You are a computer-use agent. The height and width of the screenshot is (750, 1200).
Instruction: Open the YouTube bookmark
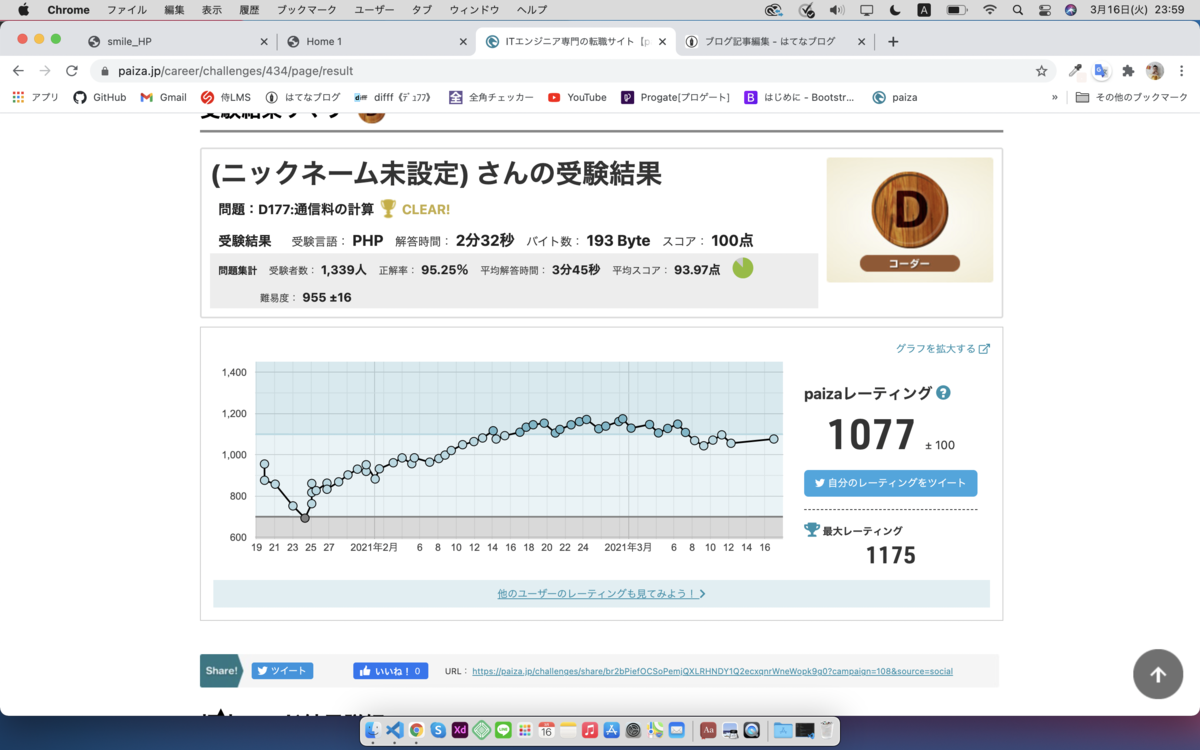coord(577,97)
